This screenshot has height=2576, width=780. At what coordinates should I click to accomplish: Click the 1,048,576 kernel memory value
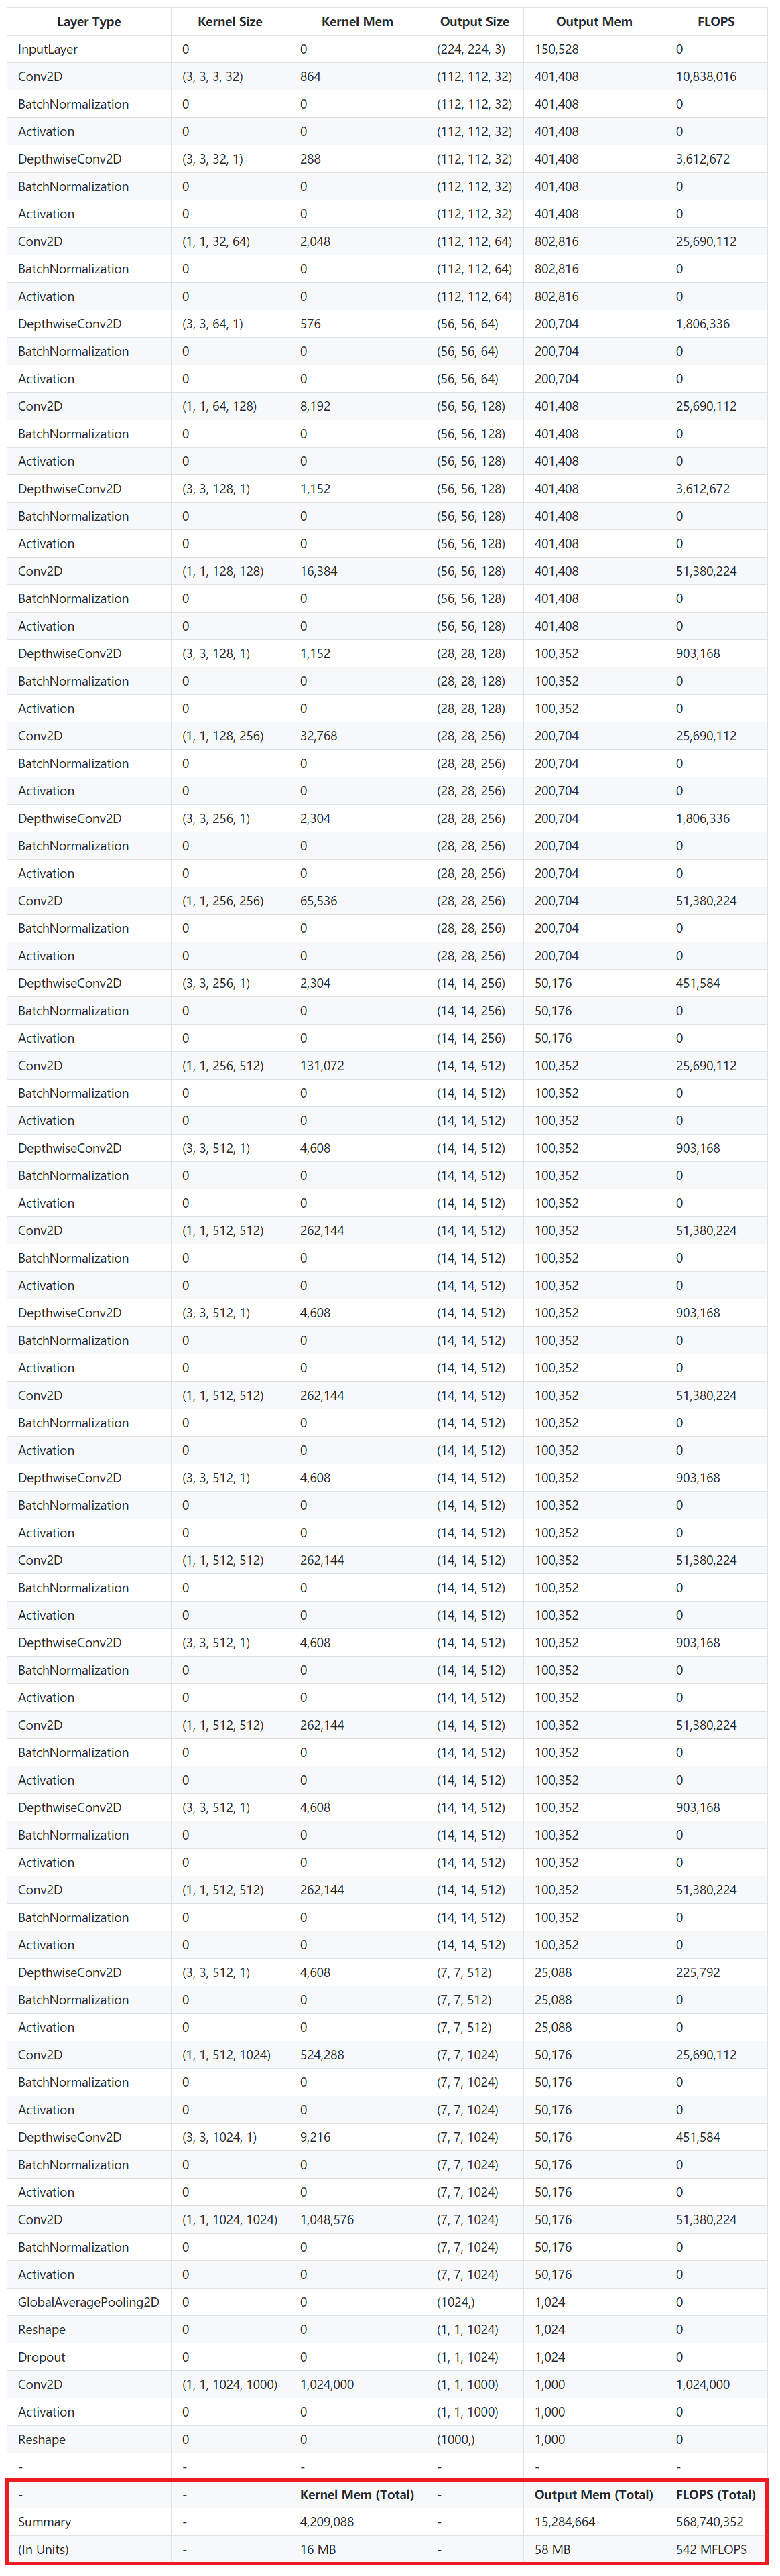(x=327, y=2219)
